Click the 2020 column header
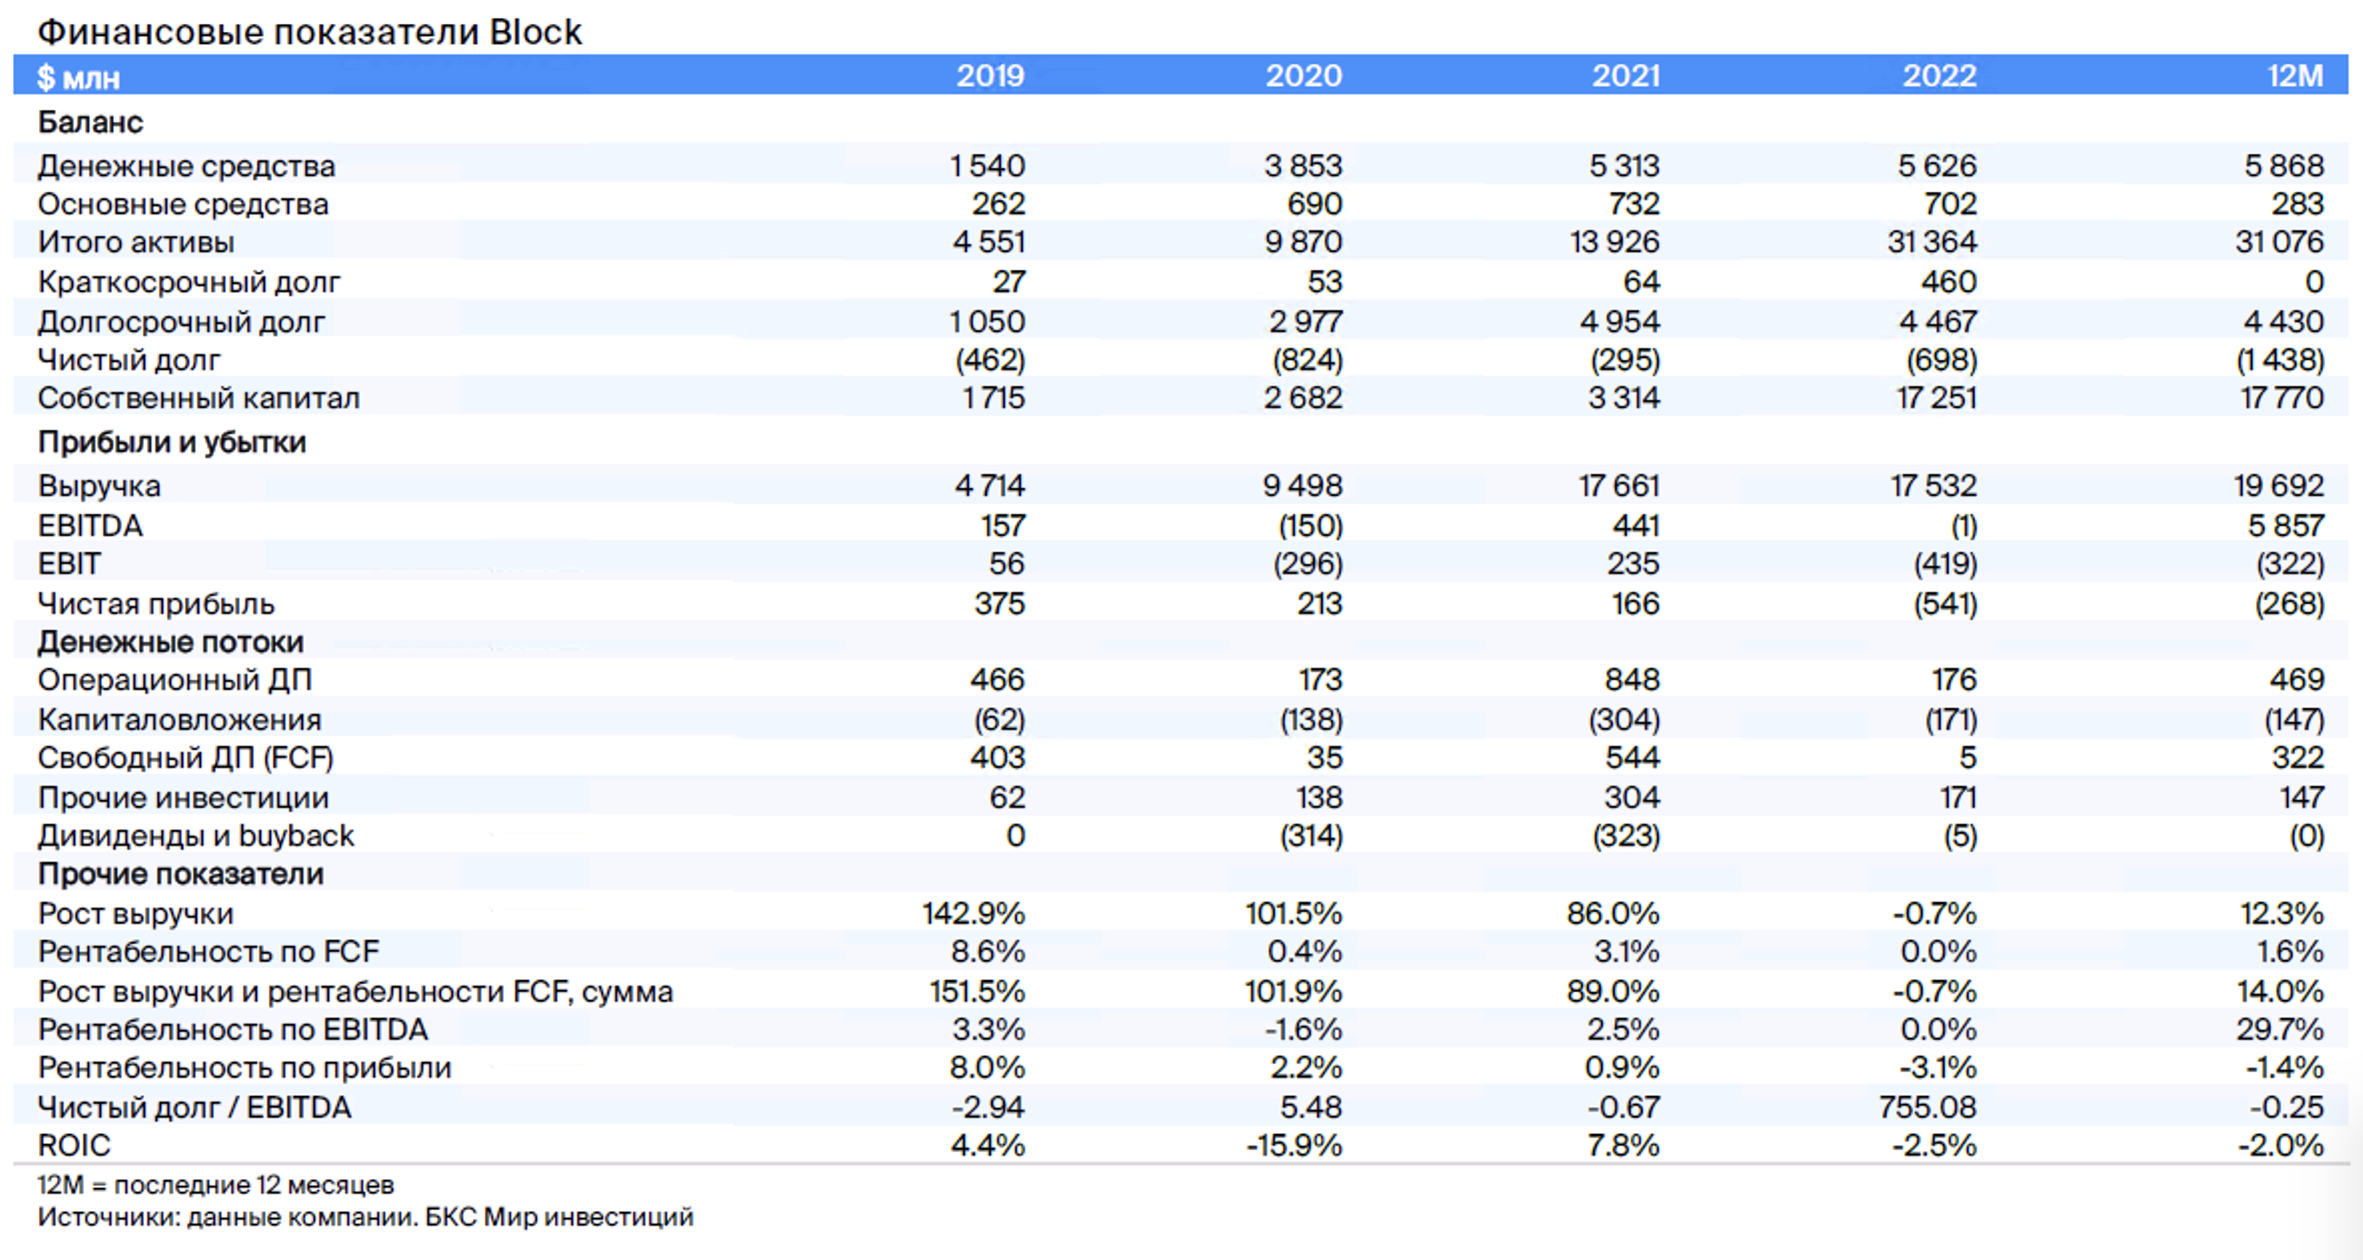This screenshot has height=1260, width=2363. 1304,76
